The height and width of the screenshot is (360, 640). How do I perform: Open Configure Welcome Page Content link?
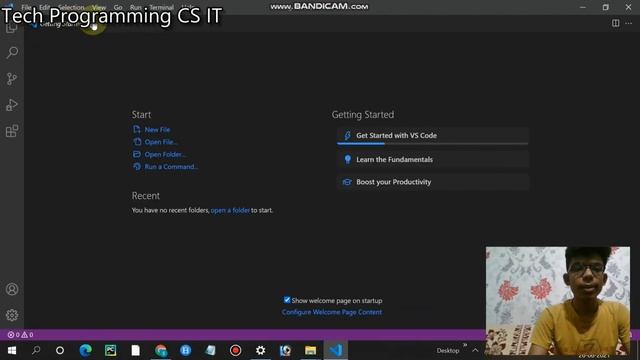pyautogui.click(x=332, y=312)
